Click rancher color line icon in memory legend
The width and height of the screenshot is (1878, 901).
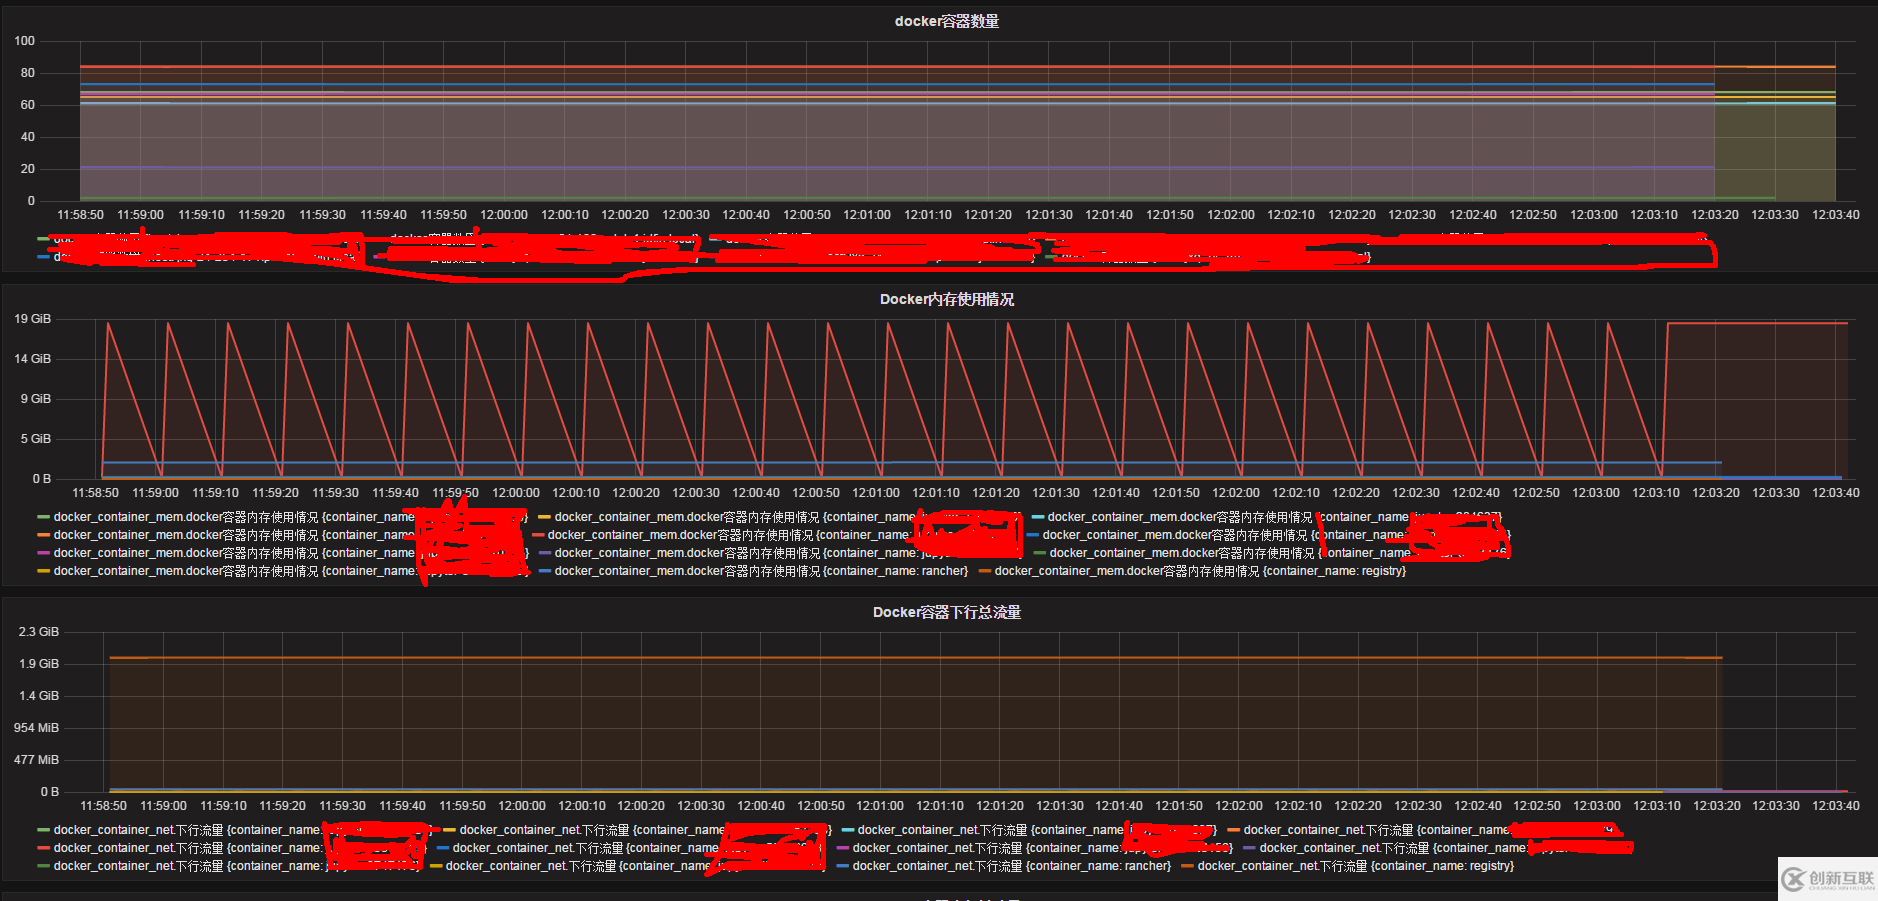pyautogui.click(x=545, y=571)
